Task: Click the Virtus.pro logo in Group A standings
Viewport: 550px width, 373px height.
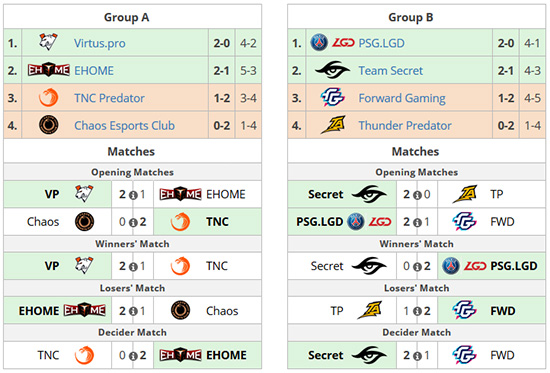Action: click(x=48, y=42)
